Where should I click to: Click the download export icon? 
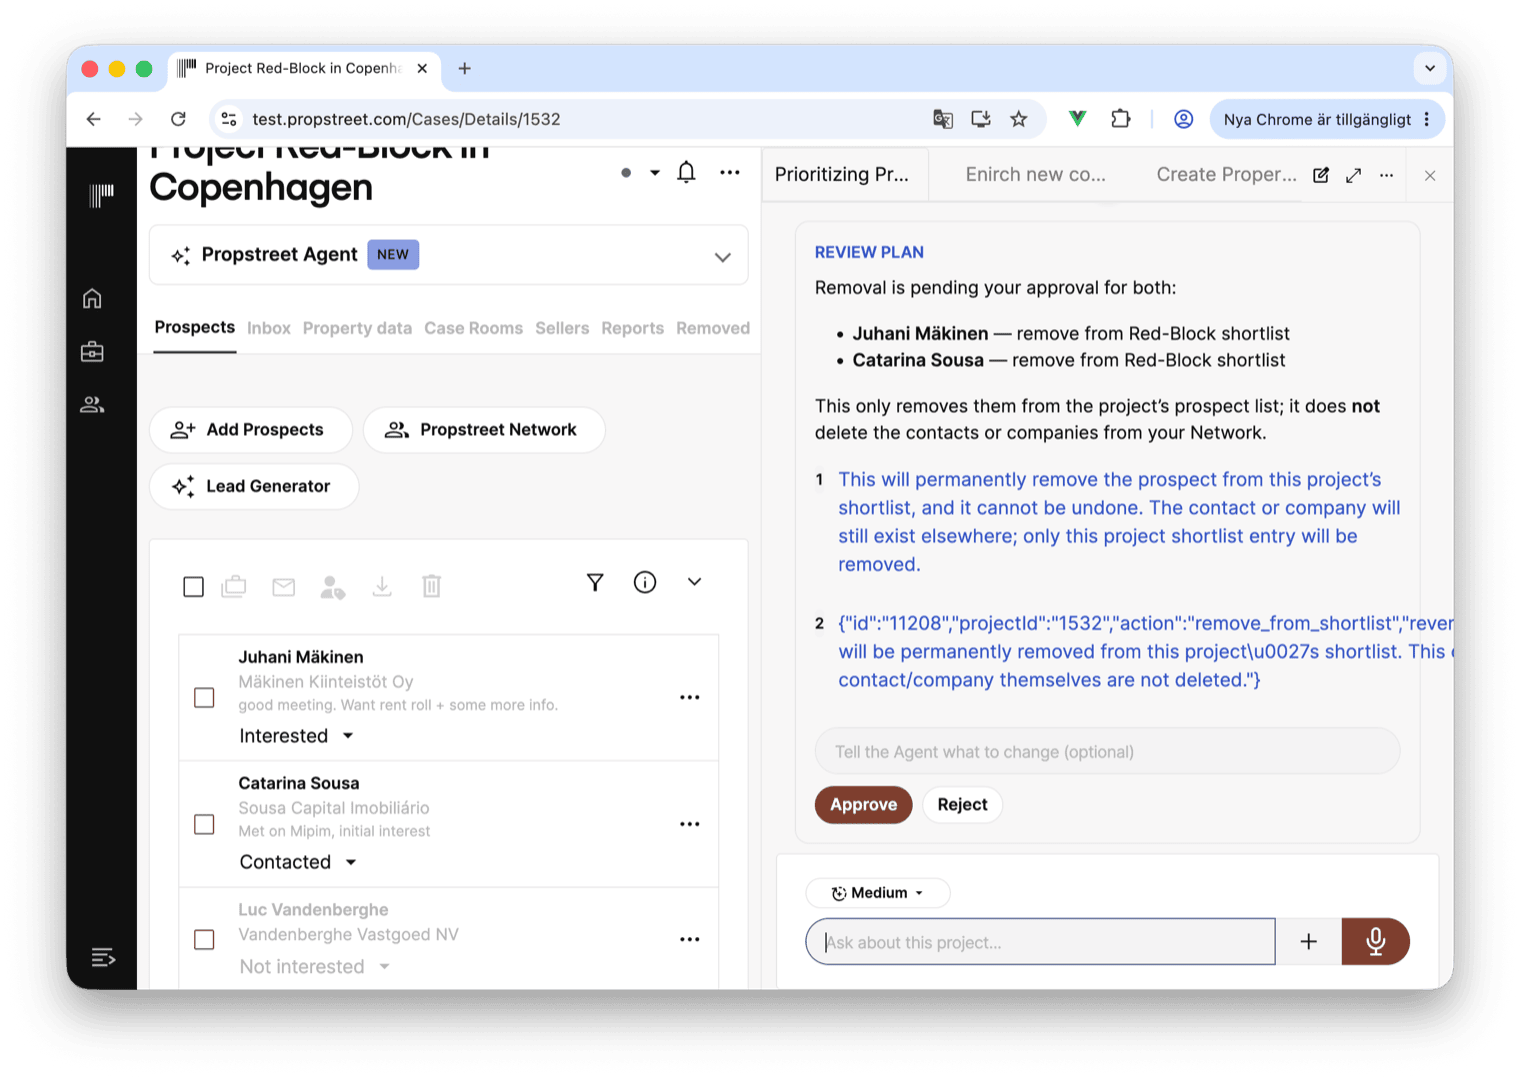382,586
